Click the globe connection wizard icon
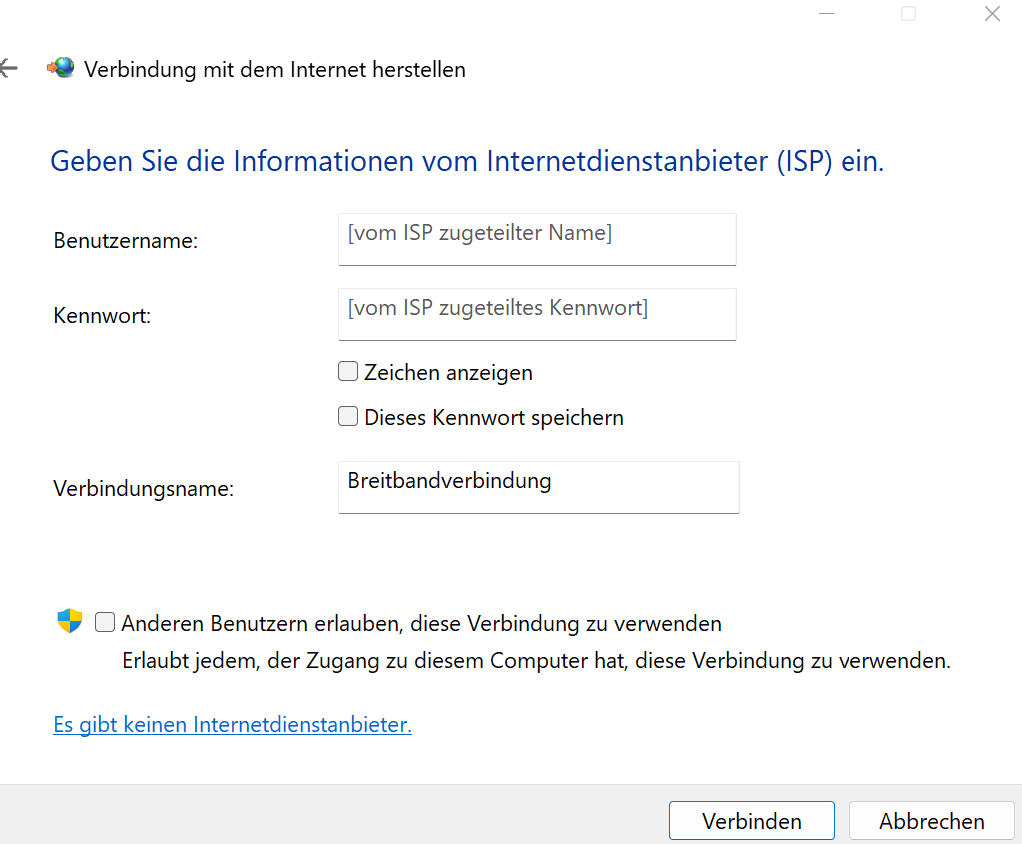 click(x=61, y=68)
